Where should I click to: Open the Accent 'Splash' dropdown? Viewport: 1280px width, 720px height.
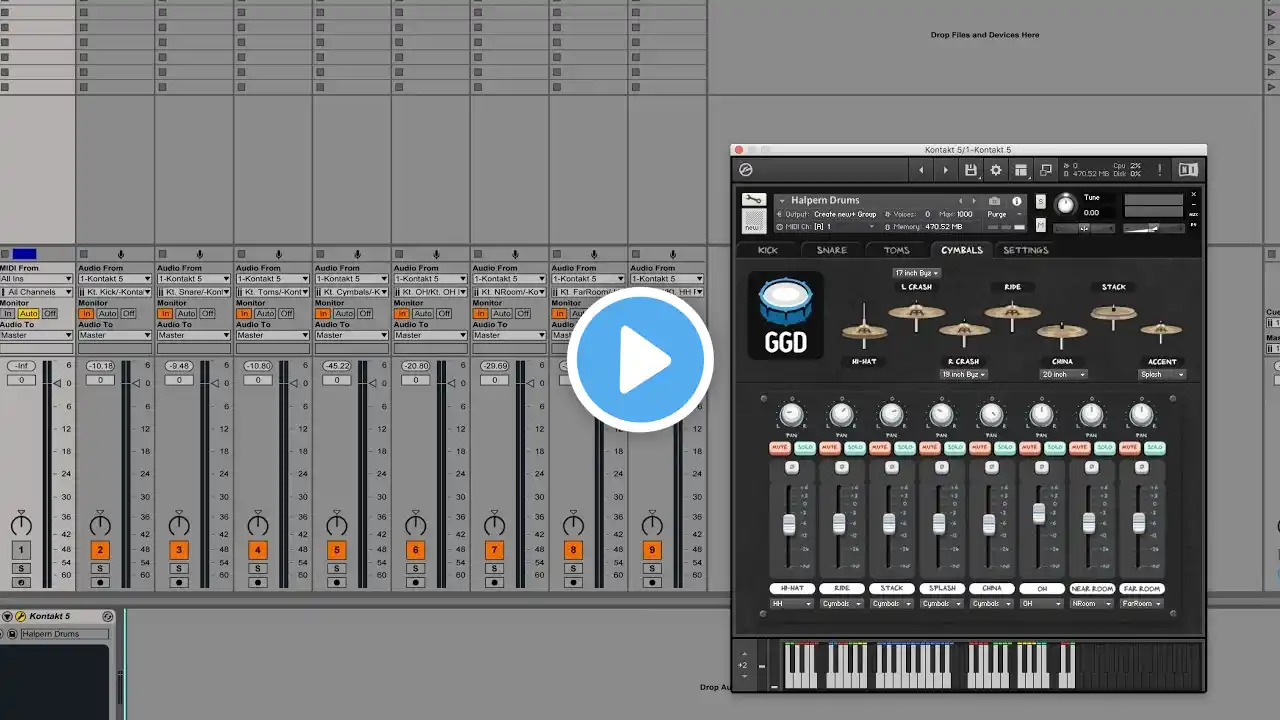click(1162, 374)
